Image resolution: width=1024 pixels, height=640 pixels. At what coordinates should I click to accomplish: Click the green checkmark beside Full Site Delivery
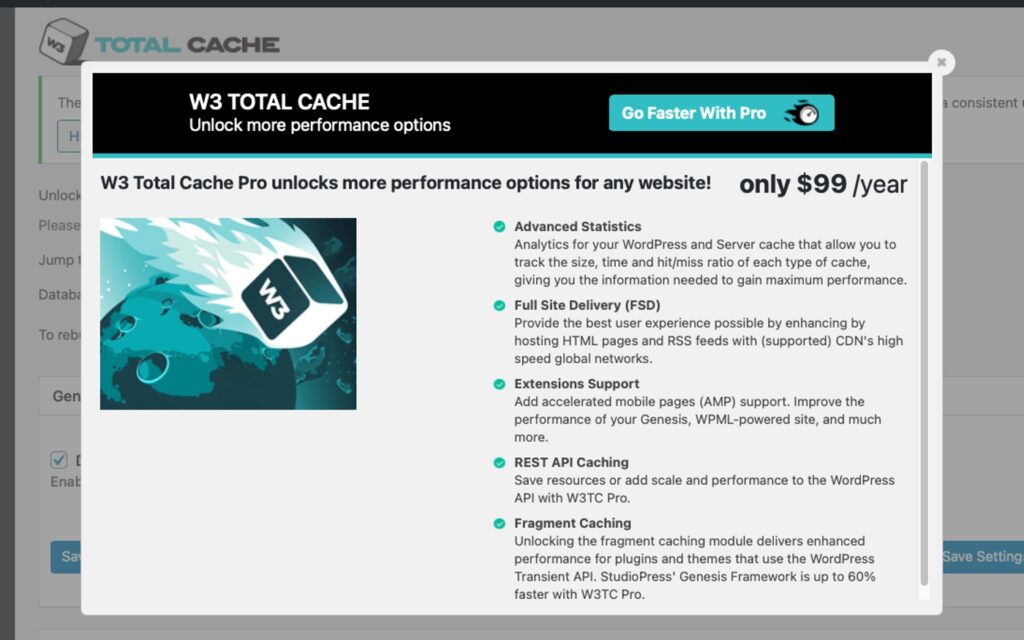[499, 305]
